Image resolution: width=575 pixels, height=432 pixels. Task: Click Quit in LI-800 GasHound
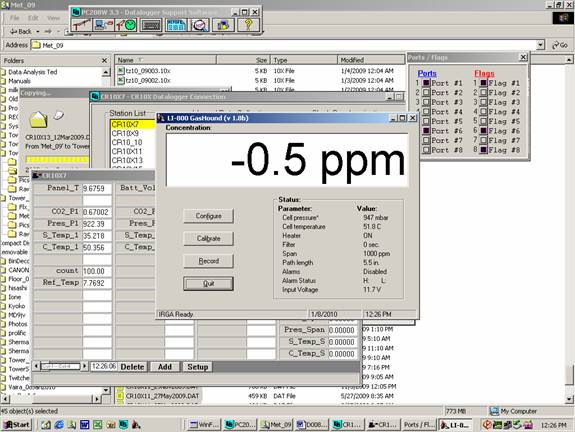point(208,283)
